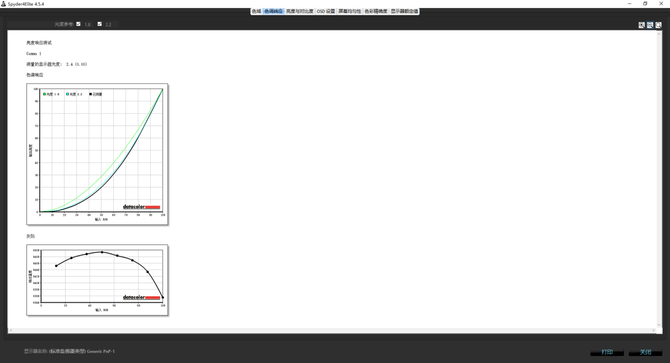This screenshot has width=670, height=363.
Task: Click the first of three report zoom icons
Action: pyautogui.click(x=641, y=25)
